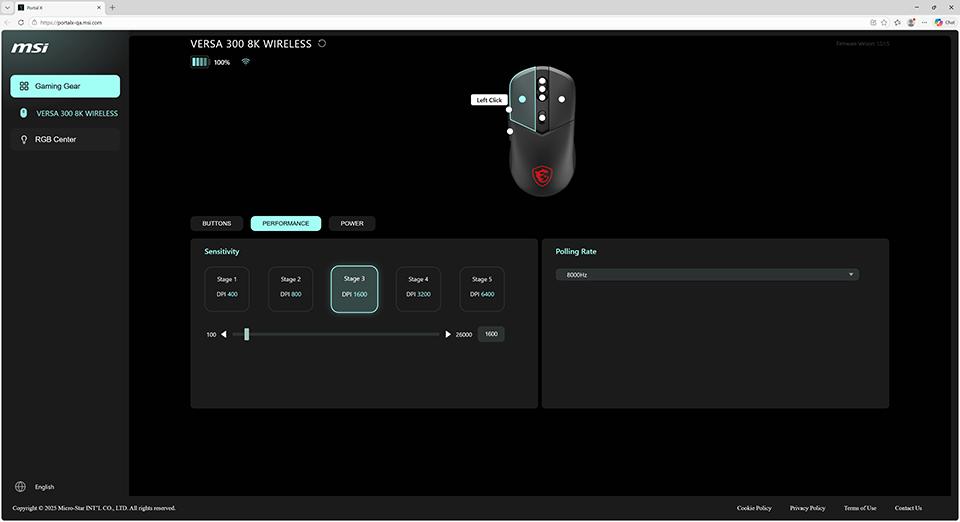The image size is (960, 522).
Task: Select Stage 3 DPI 1600
Action: coord(354,289)
